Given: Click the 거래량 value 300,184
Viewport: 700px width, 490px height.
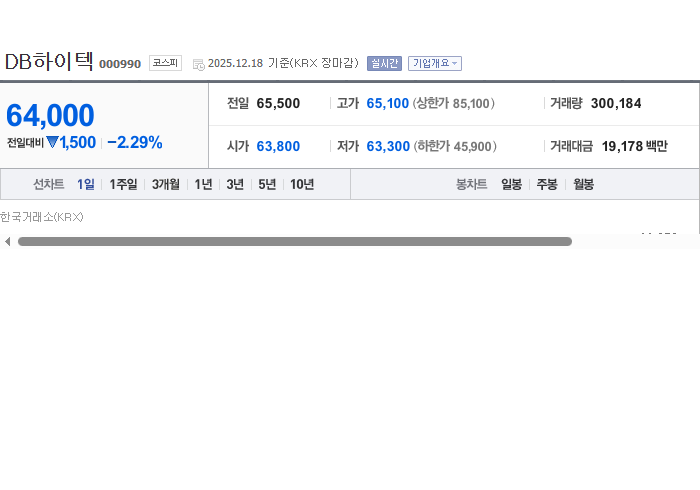Looking at the screenshot, I should (x=616, y=104).
